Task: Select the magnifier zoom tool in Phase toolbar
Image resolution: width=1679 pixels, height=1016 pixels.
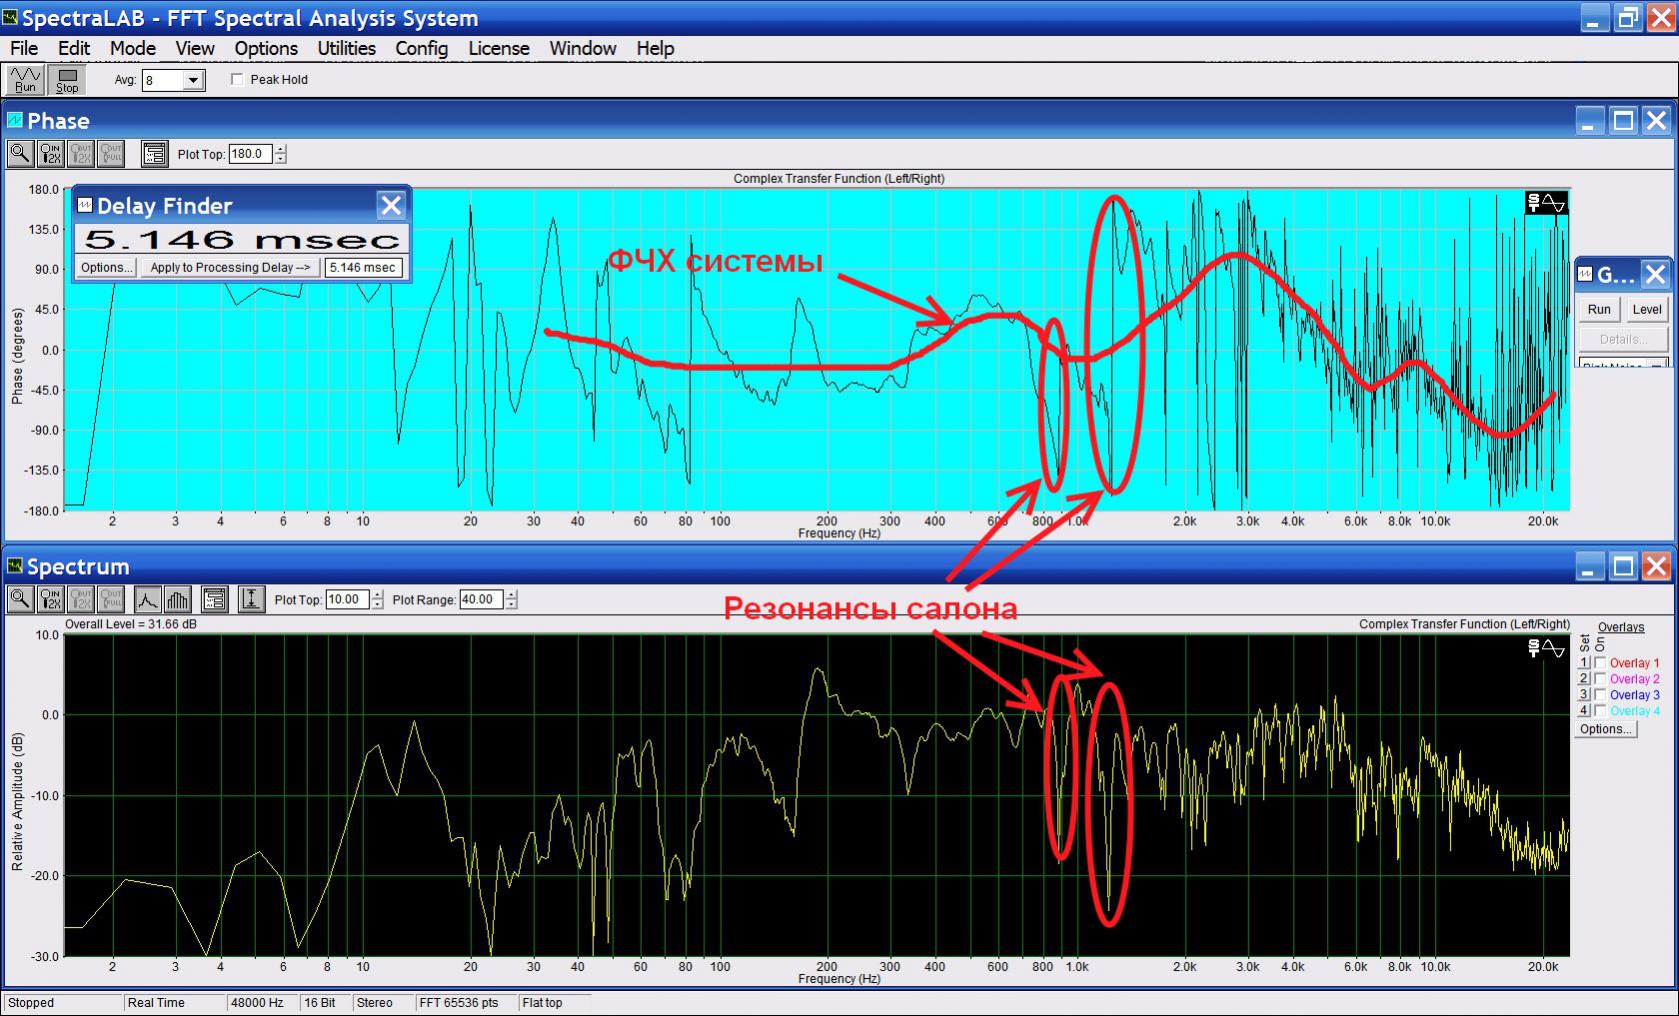Action: [x=20, y=153]
